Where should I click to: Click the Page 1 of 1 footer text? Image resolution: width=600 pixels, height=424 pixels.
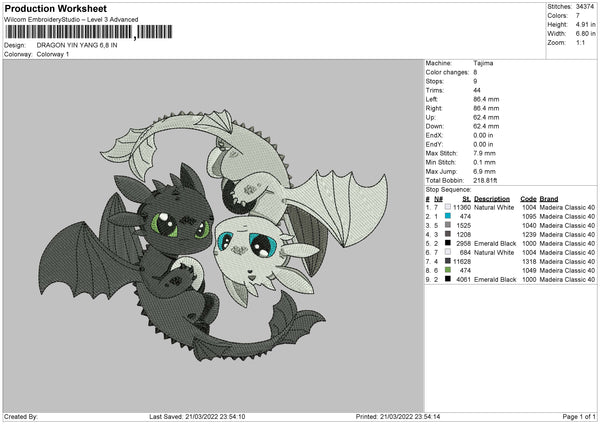[579, 416]
